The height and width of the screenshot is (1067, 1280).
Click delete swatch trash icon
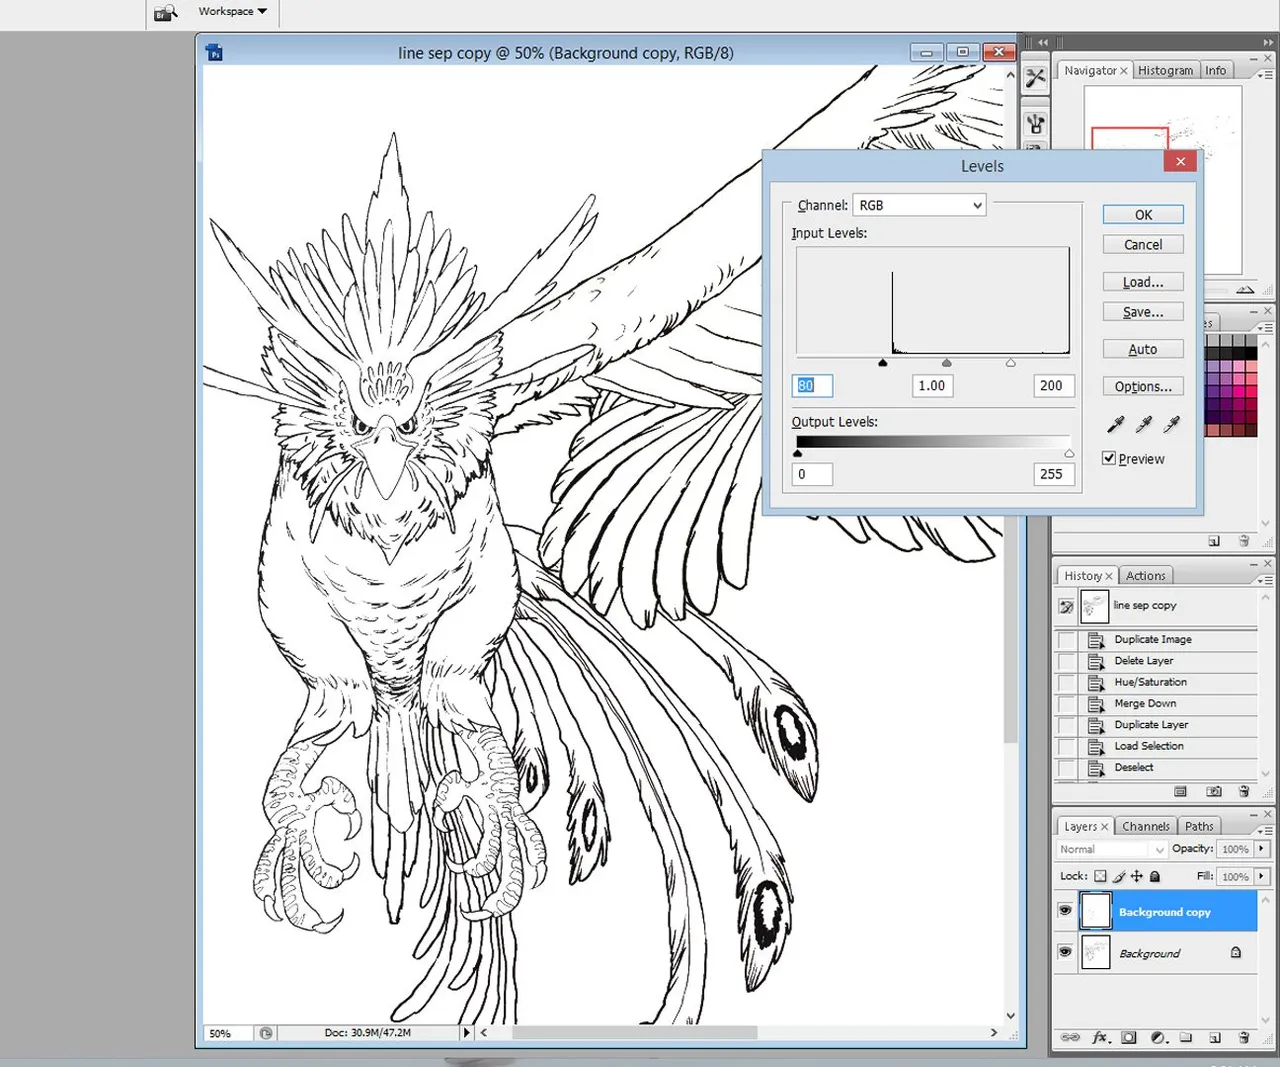click(x=1244, y=541)
